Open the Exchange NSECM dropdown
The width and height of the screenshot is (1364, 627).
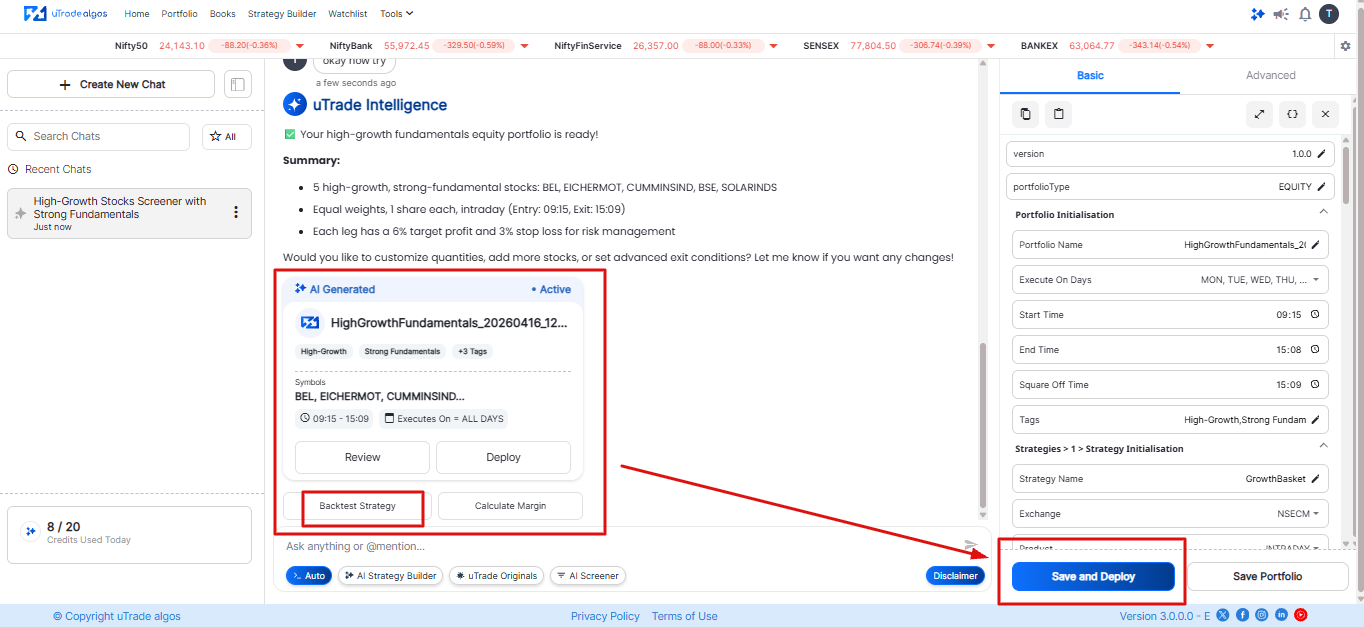(1170, 514)
